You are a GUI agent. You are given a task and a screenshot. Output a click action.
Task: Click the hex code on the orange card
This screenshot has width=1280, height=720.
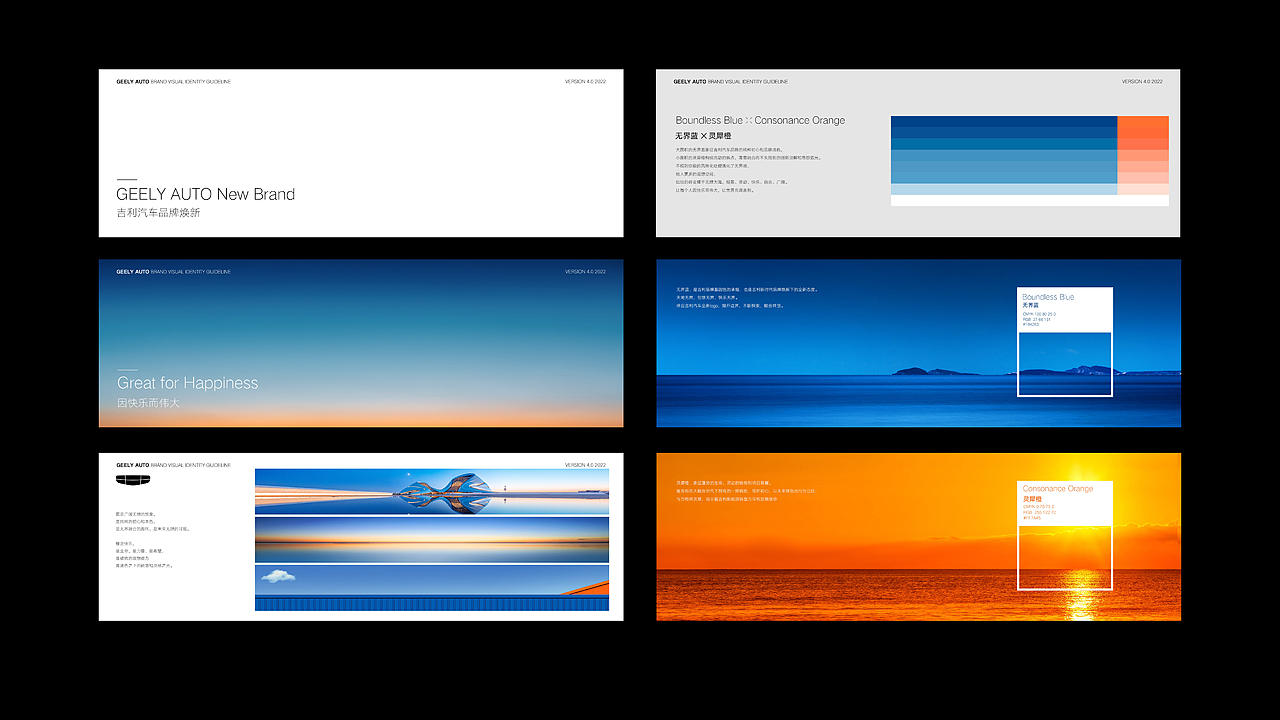1031,518
